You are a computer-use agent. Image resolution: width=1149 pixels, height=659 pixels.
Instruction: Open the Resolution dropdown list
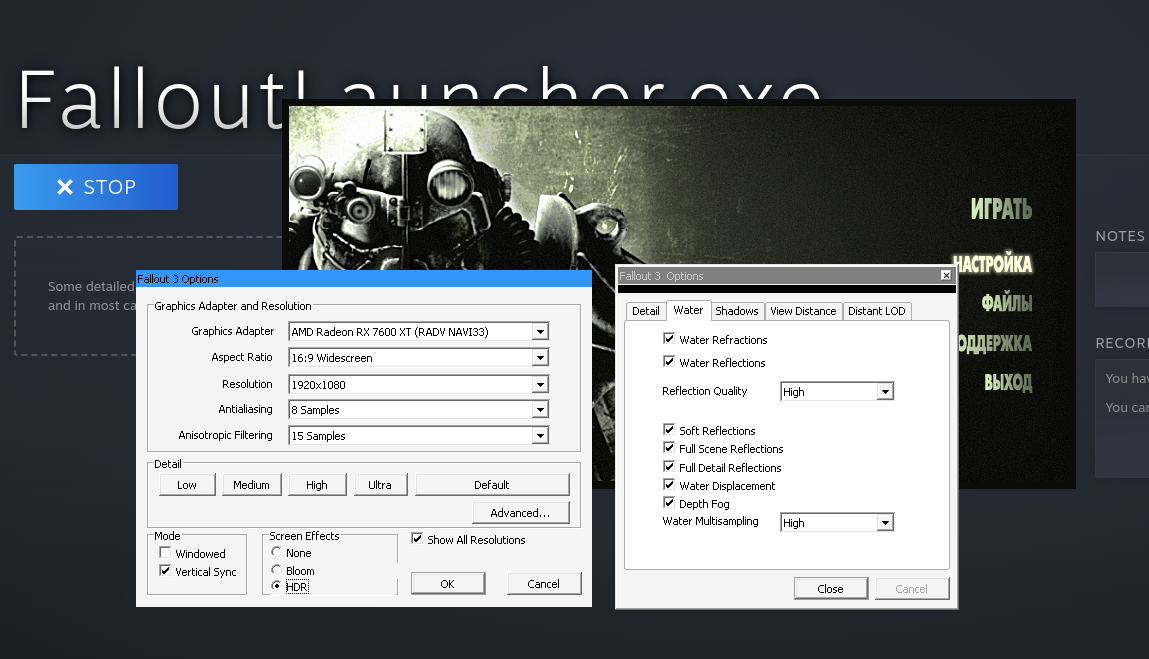(x=540, y=385)
